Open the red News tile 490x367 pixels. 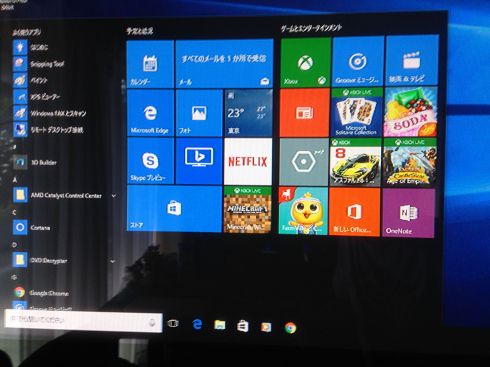pos(305,113)
